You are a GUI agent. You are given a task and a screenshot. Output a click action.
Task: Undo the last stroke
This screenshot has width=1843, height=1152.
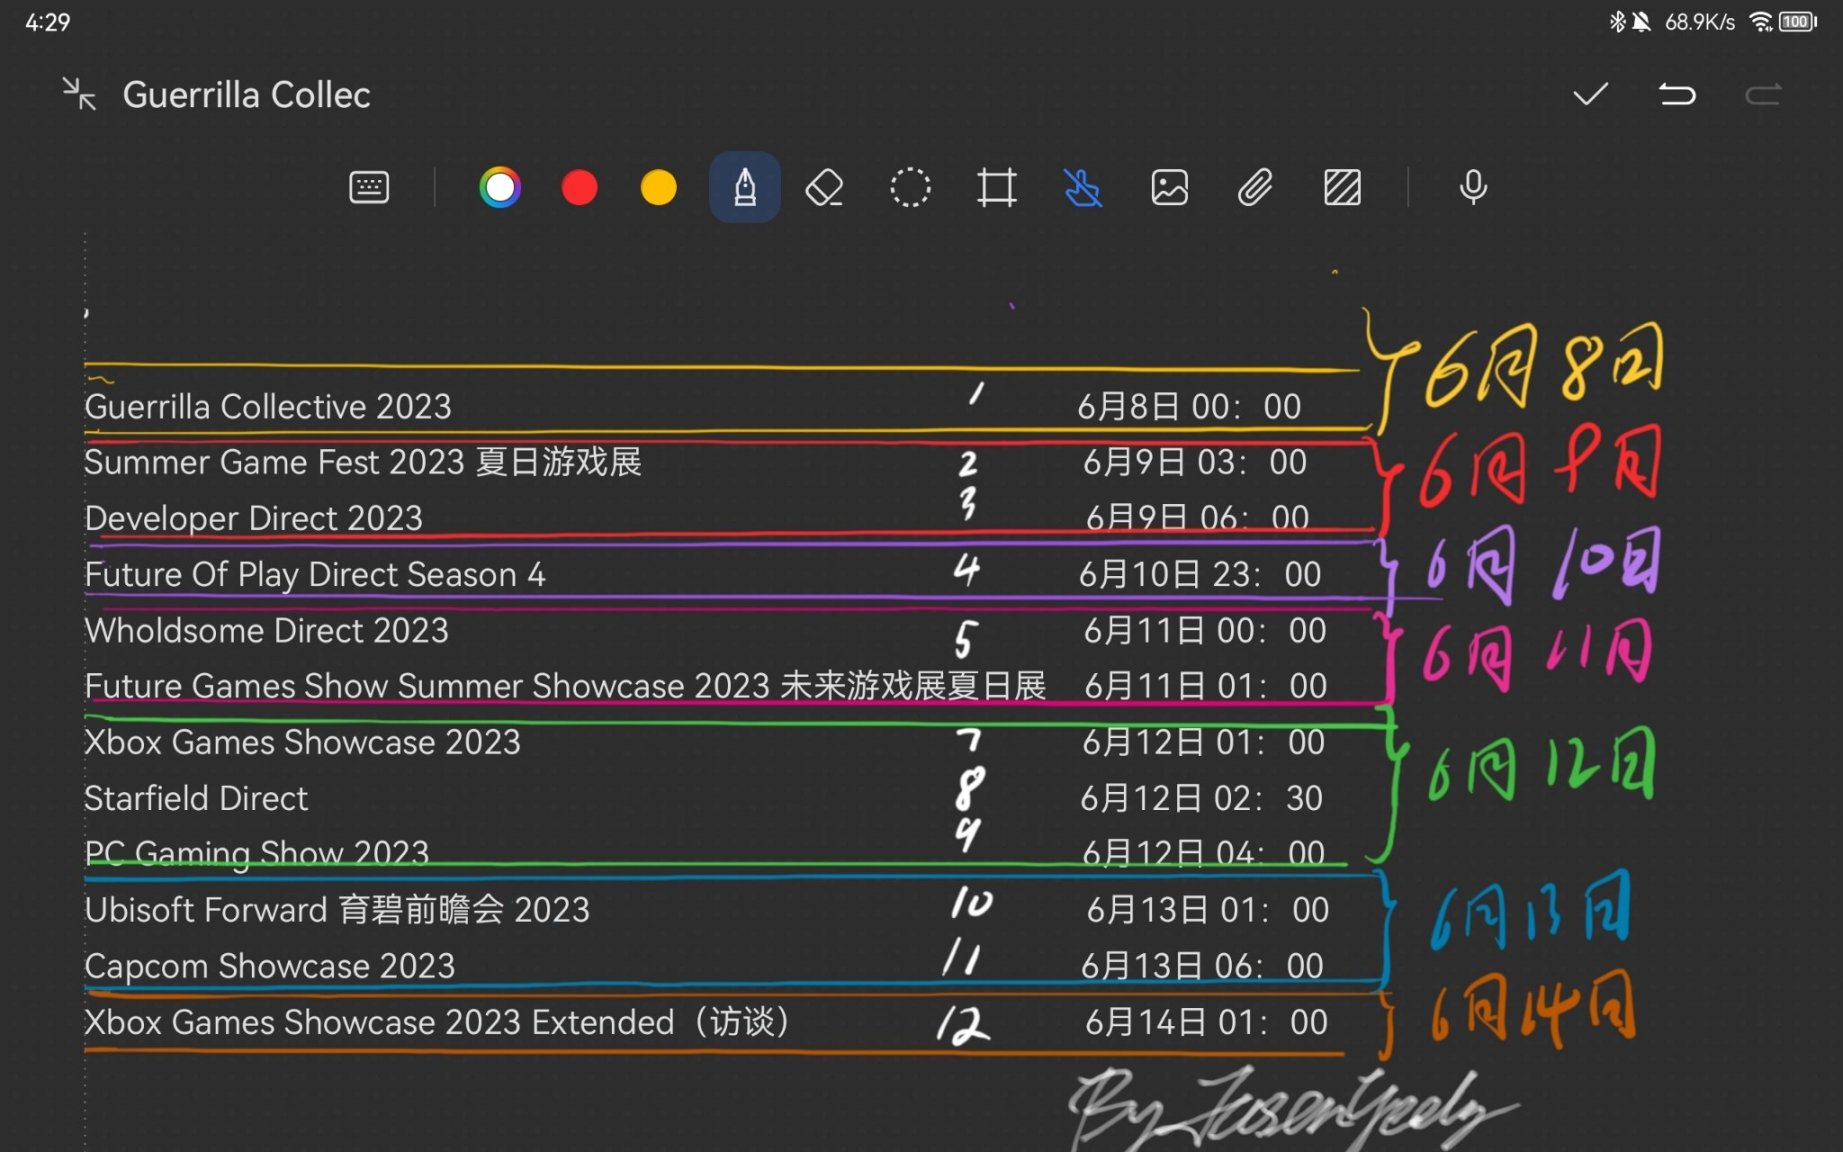click(x=1677, y=94)
